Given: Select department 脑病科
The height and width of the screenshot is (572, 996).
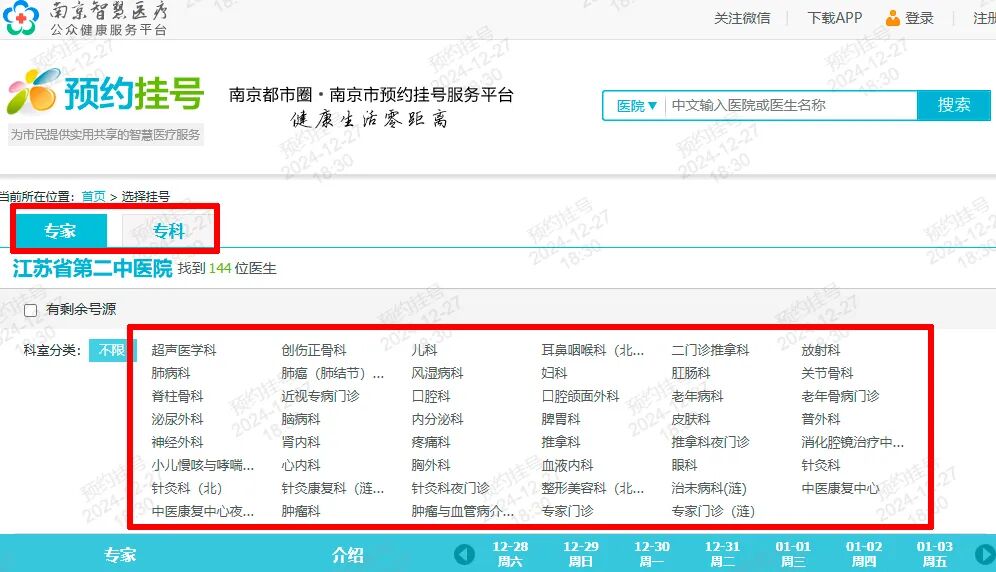Looking at the screenshot, I should tap(300, 419).
